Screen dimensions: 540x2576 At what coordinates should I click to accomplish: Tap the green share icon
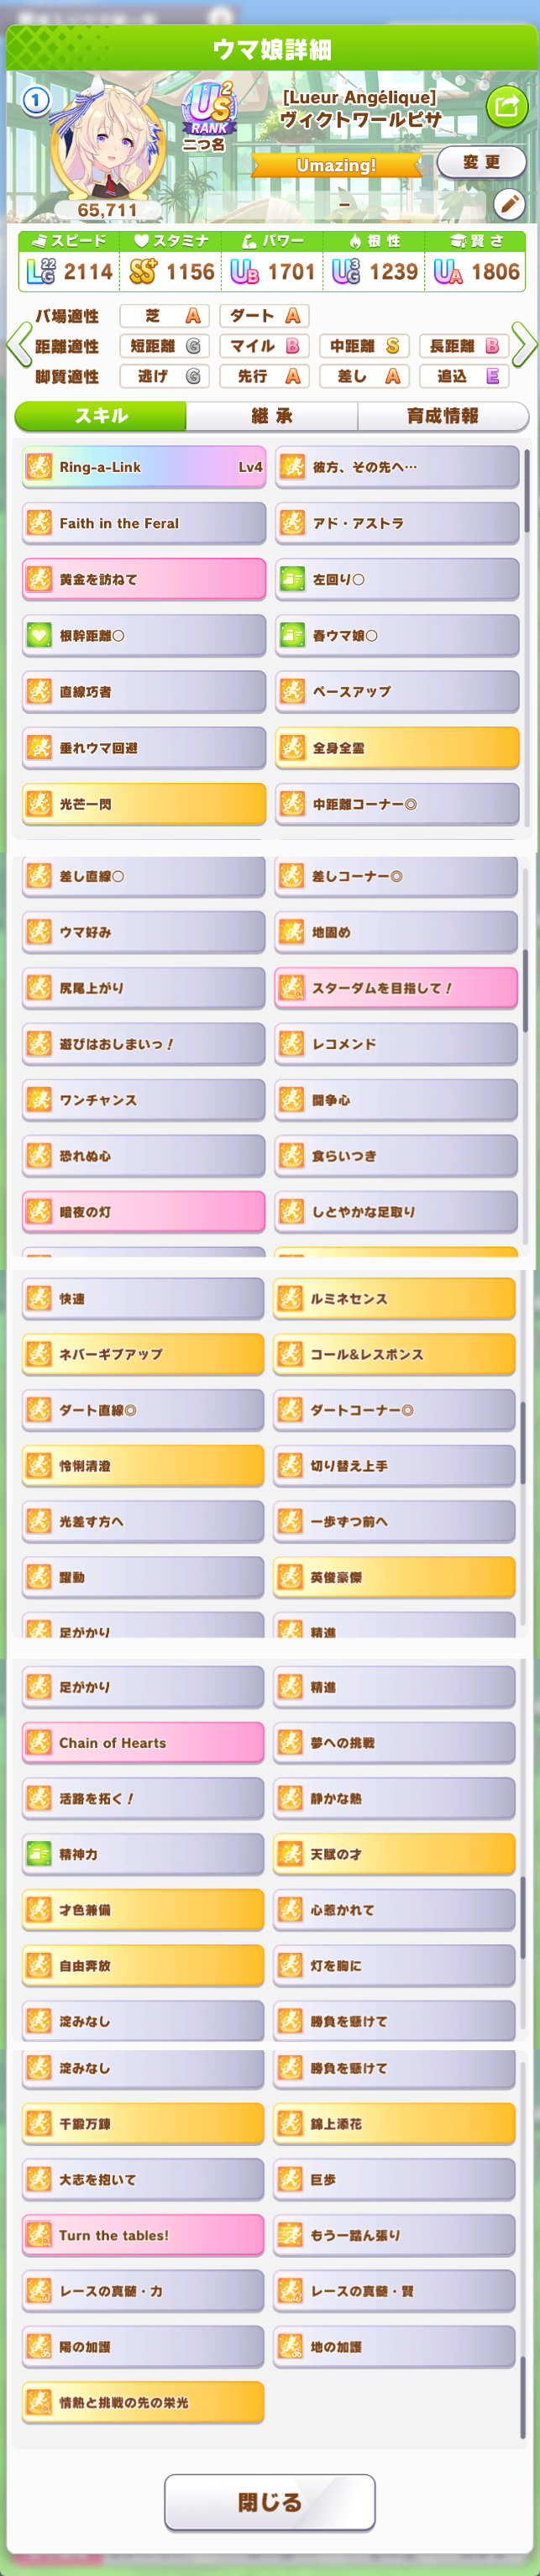507,106
